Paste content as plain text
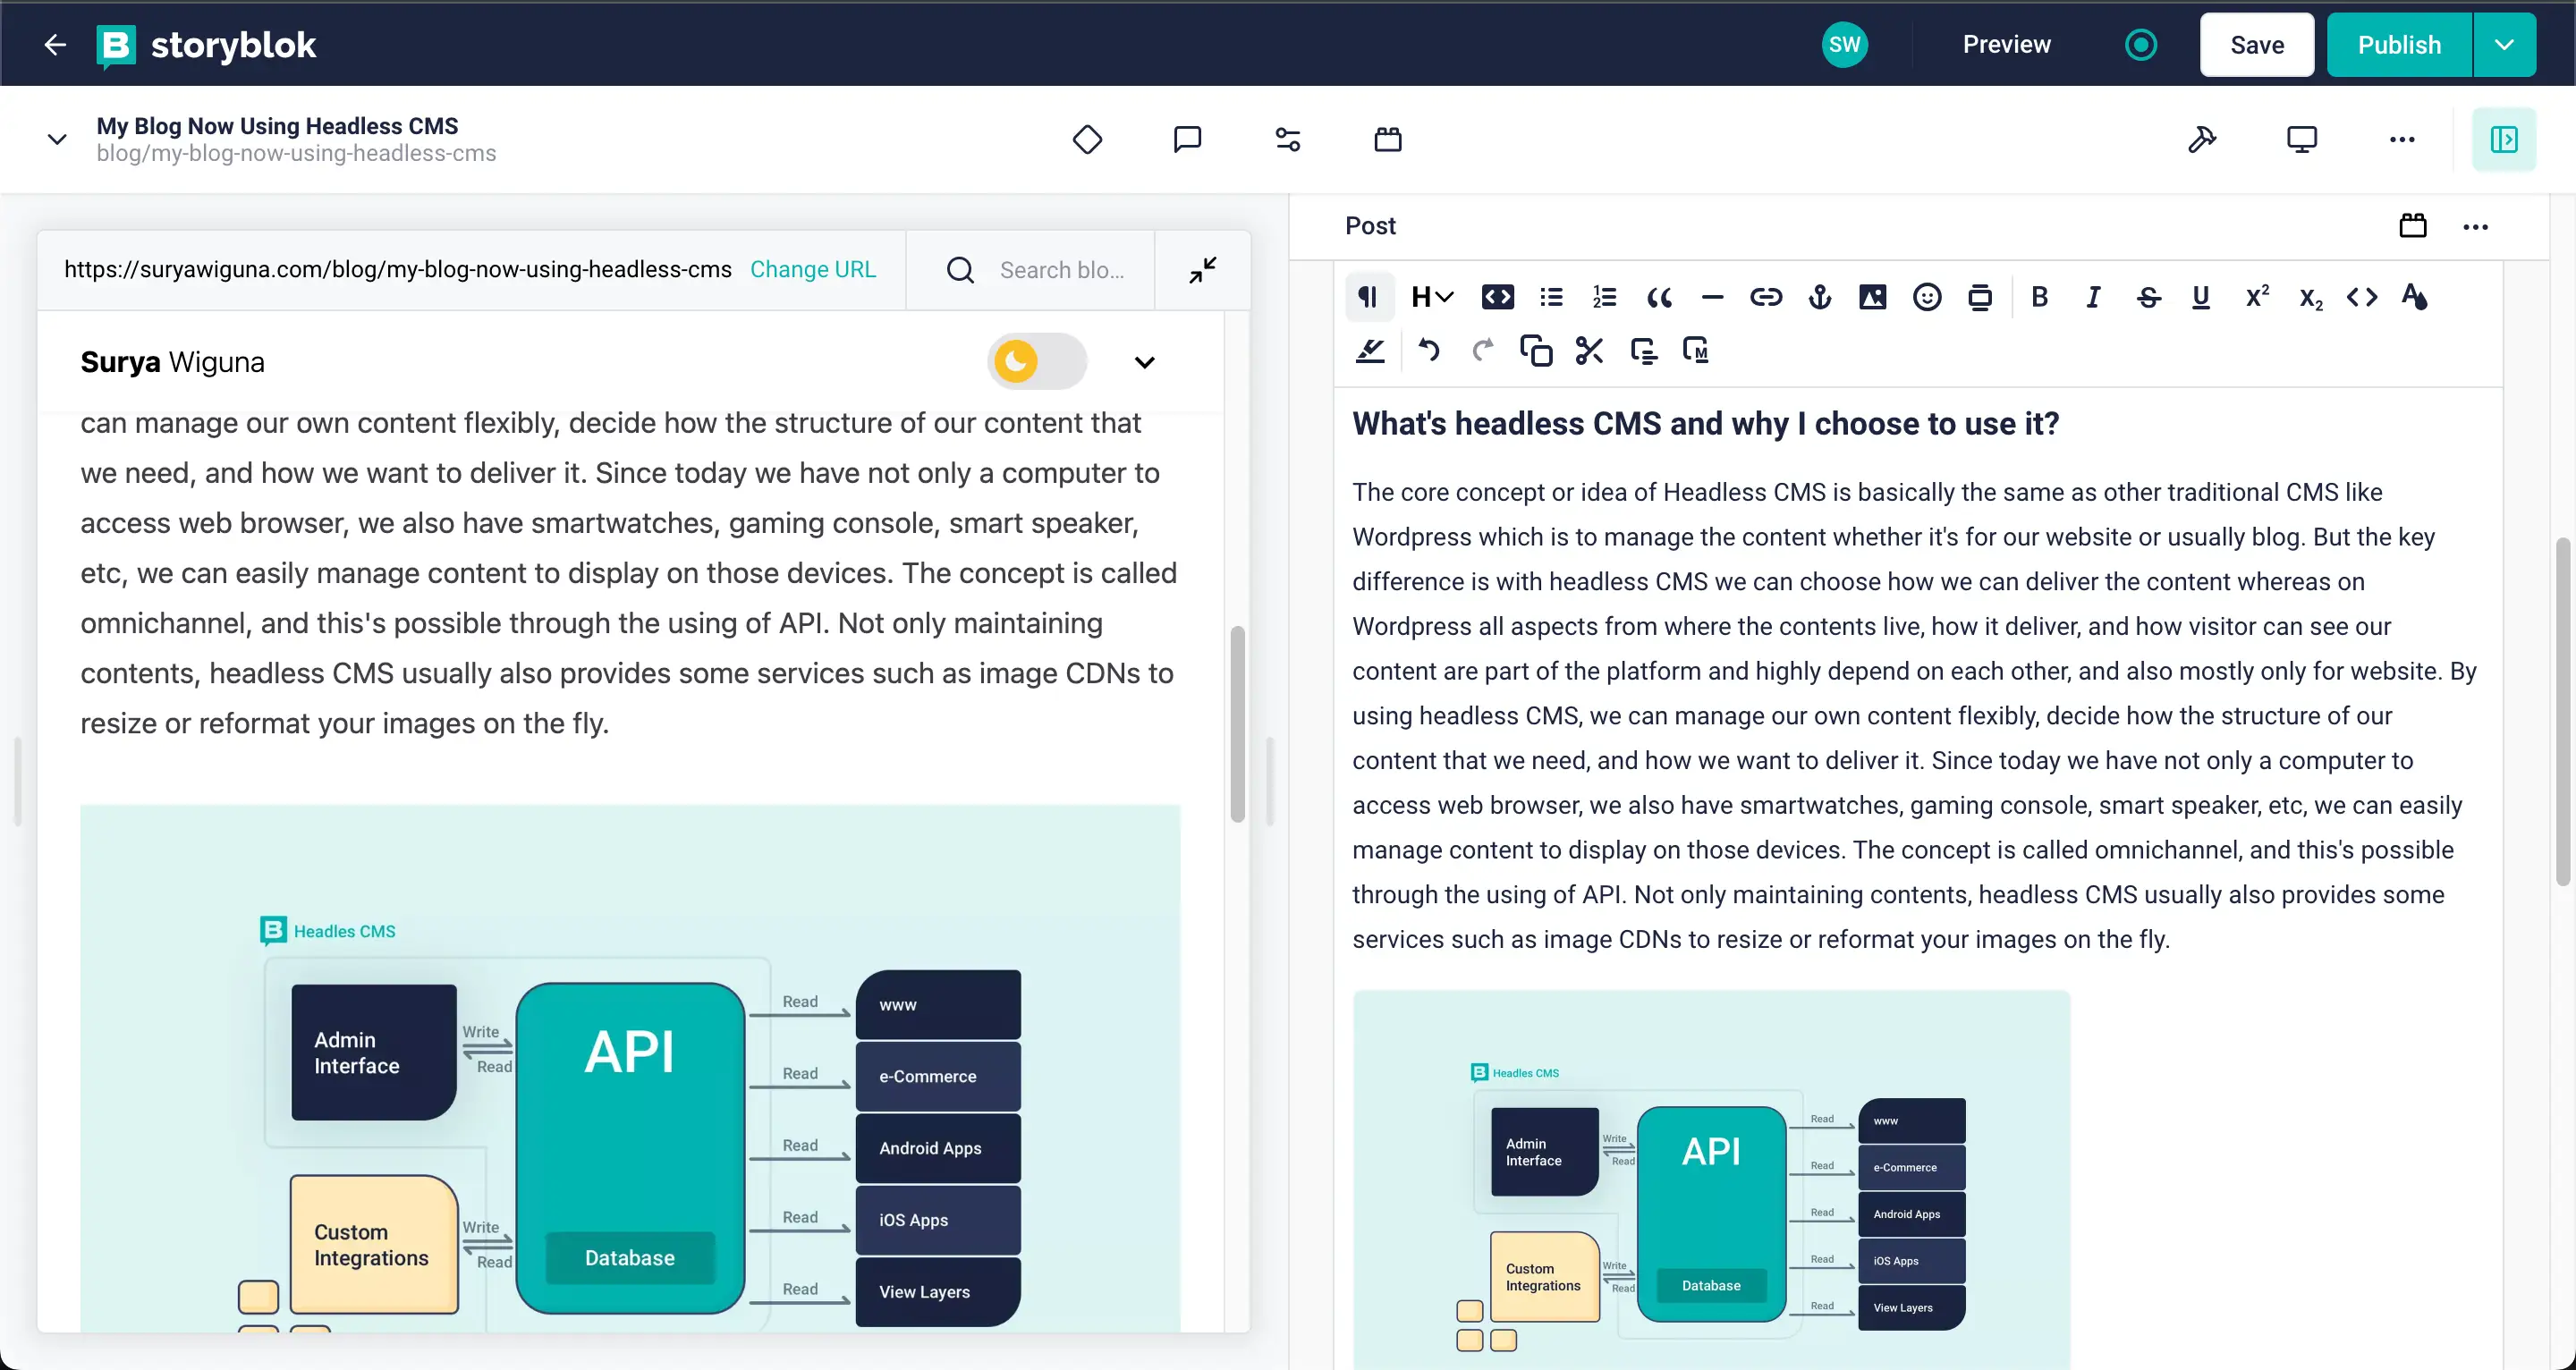The height and width of the screenshot is (1370, 2576). [x=1643, y=351]
